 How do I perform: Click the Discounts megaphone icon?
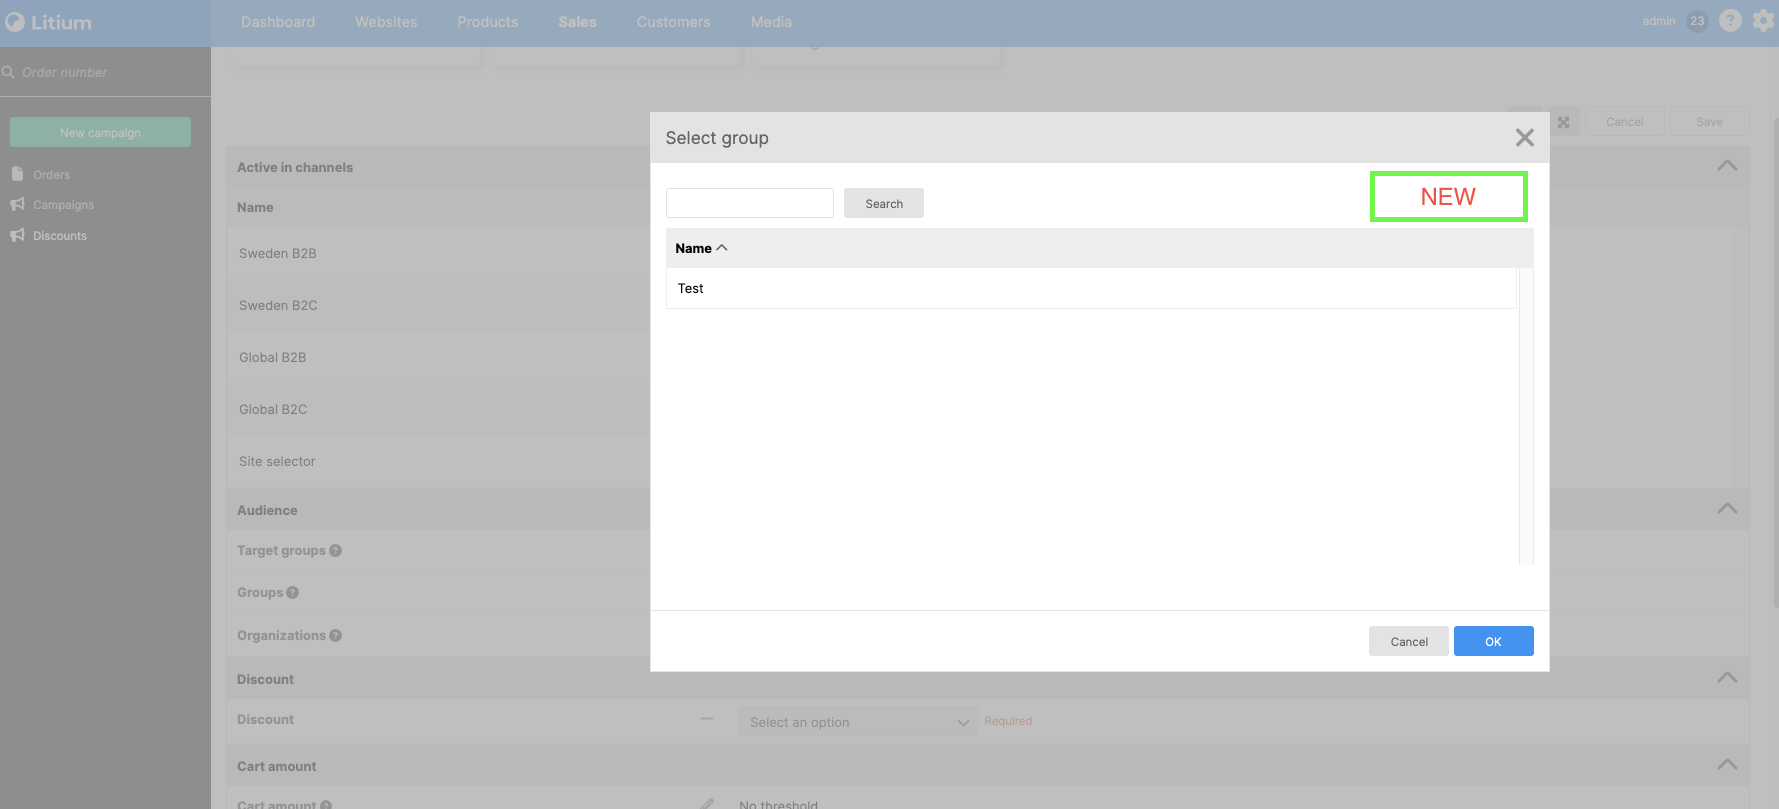pyautogui.click(x=17, y=235)
